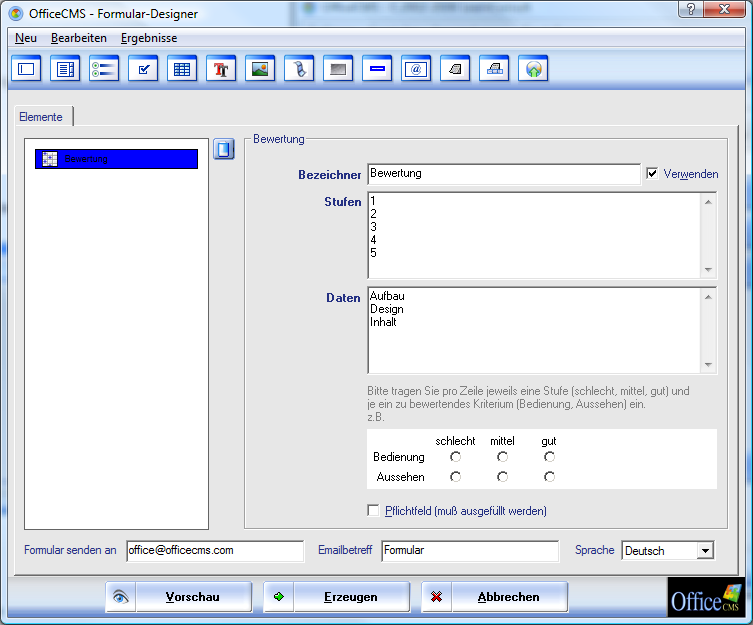
Task: Select Aussehen gut radio button
Action: click(549, 477)
